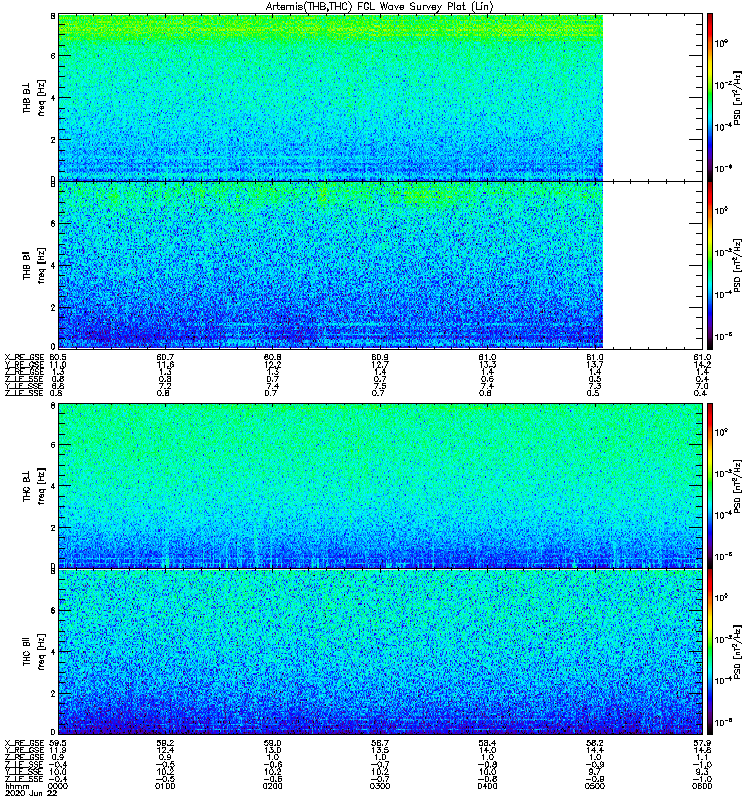Click the 'THC B⊥ freq [Hz]' axis label

[x=34, y=486]
